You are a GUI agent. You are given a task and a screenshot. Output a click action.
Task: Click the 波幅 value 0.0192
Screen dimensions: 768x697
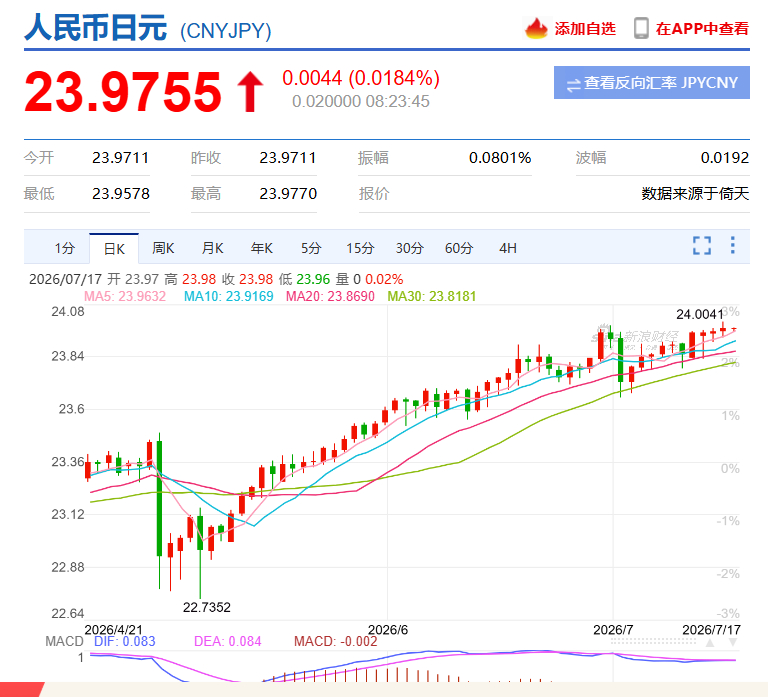click(725, 158)
